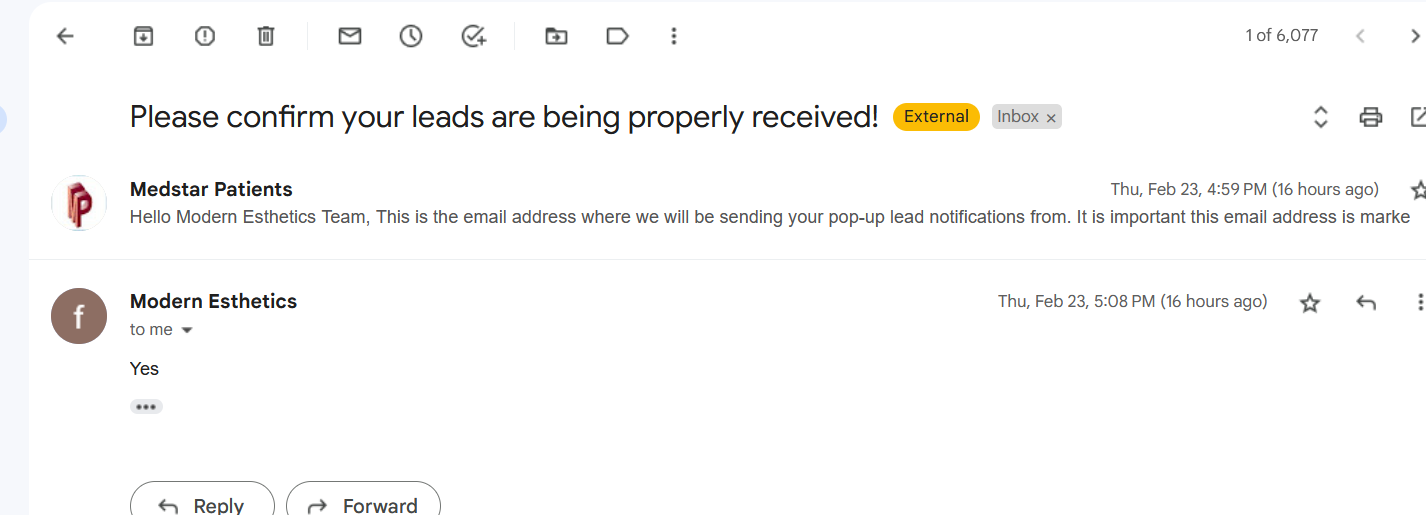Remove the Inbox label from conversation

[1051, 118]
